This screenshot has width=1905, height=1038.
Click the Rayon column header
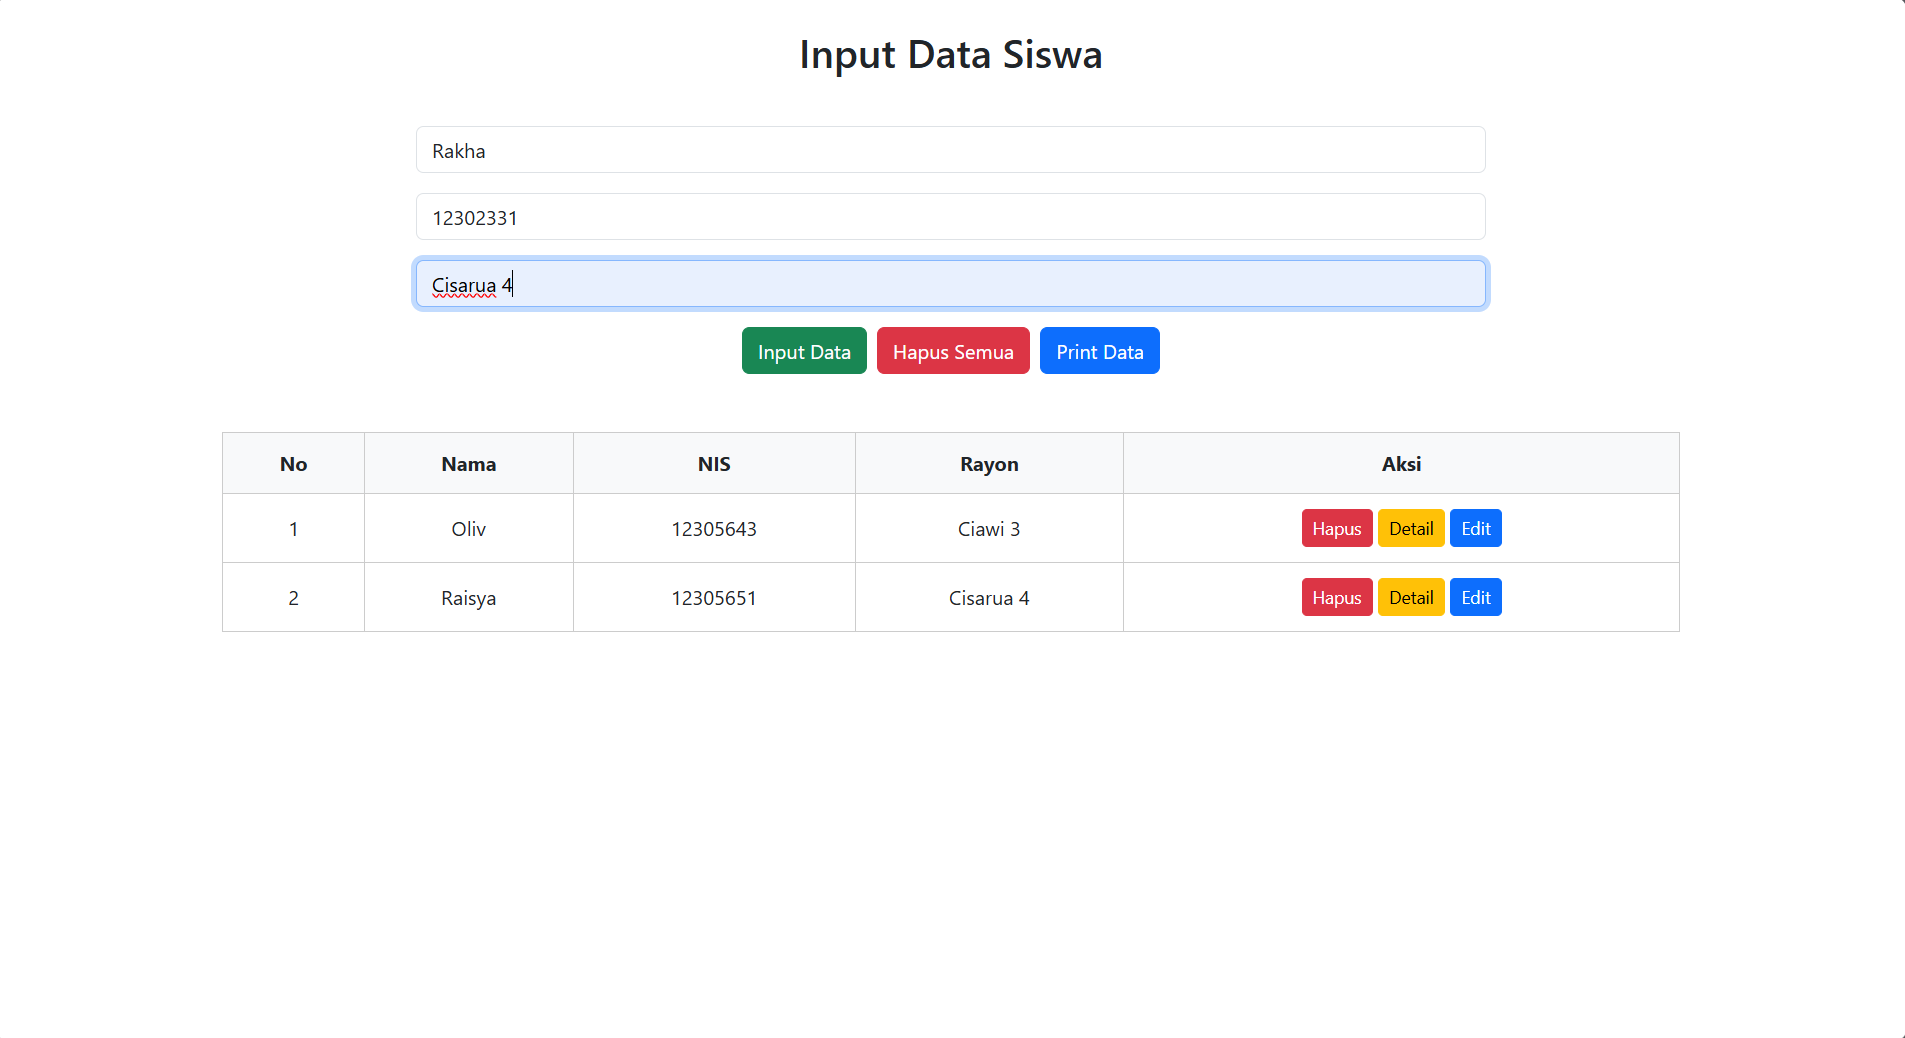coord(989,464)
